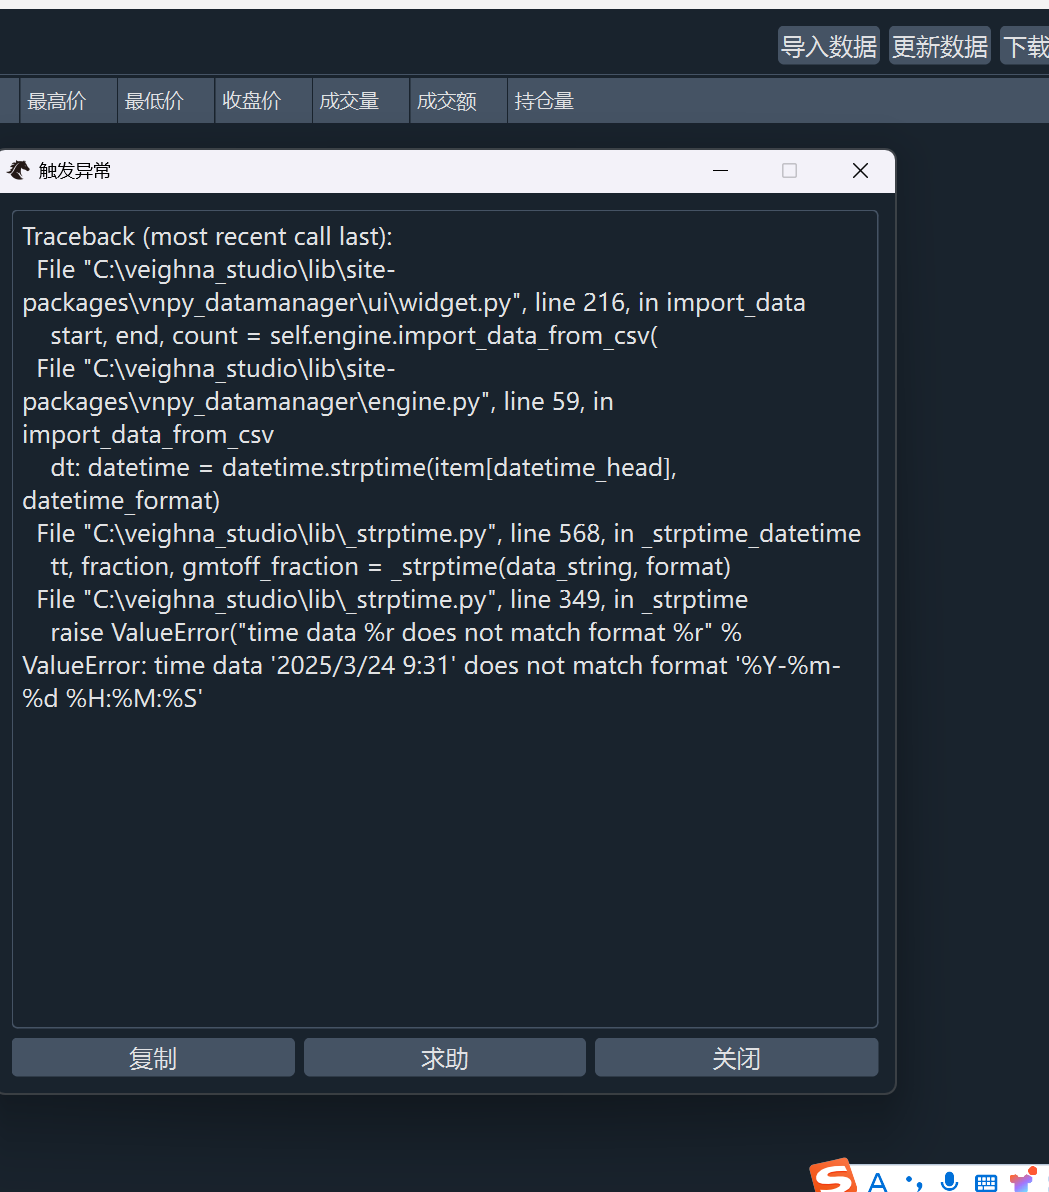Screen dimensions: 1049x1192
Task: Click the 'start, end, count =' code line
Action: pos(354,335)
